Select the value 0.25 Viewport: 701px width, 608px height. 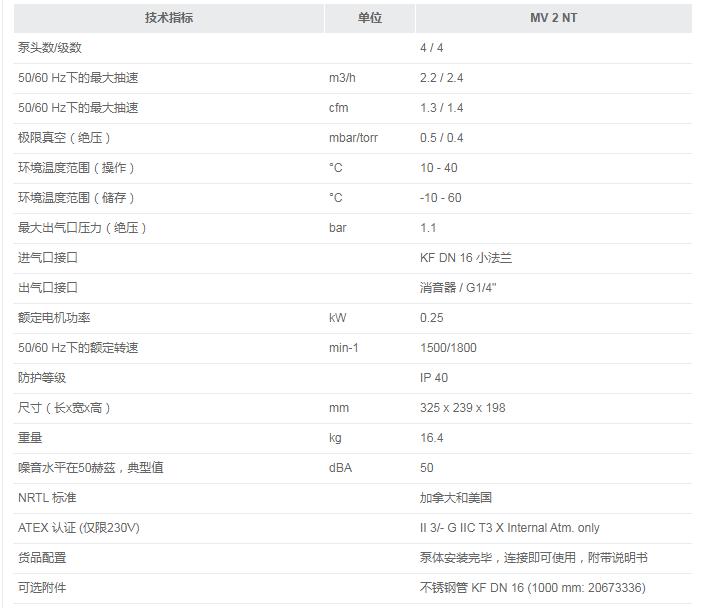(431, 317)
